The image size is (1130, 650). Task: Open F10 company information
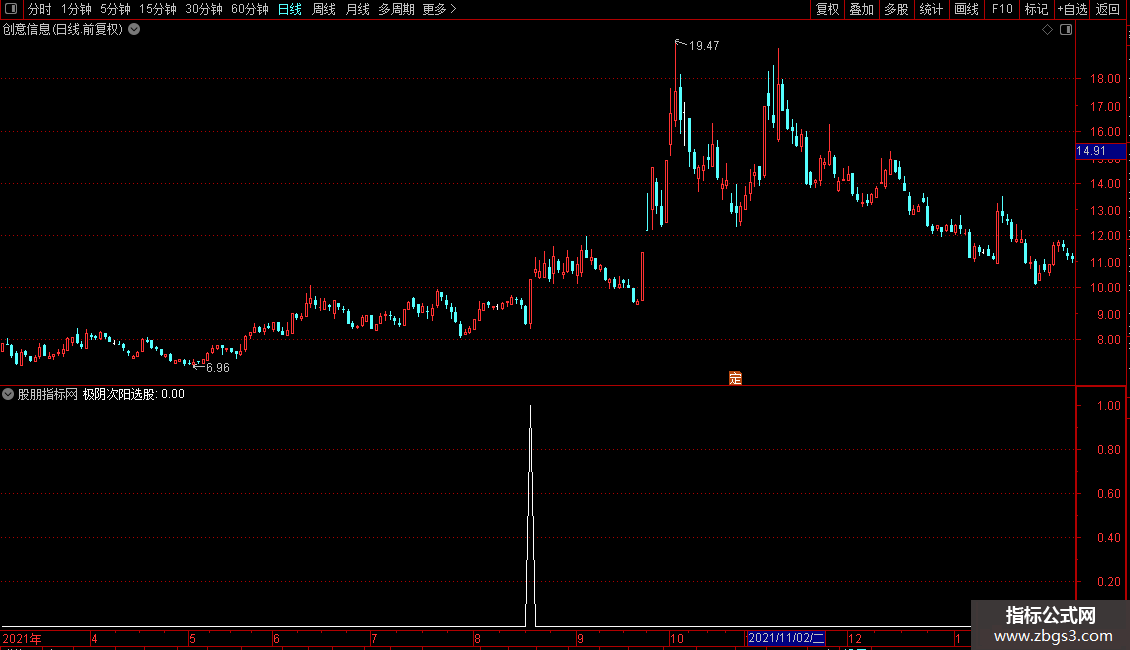[1002, 9]
